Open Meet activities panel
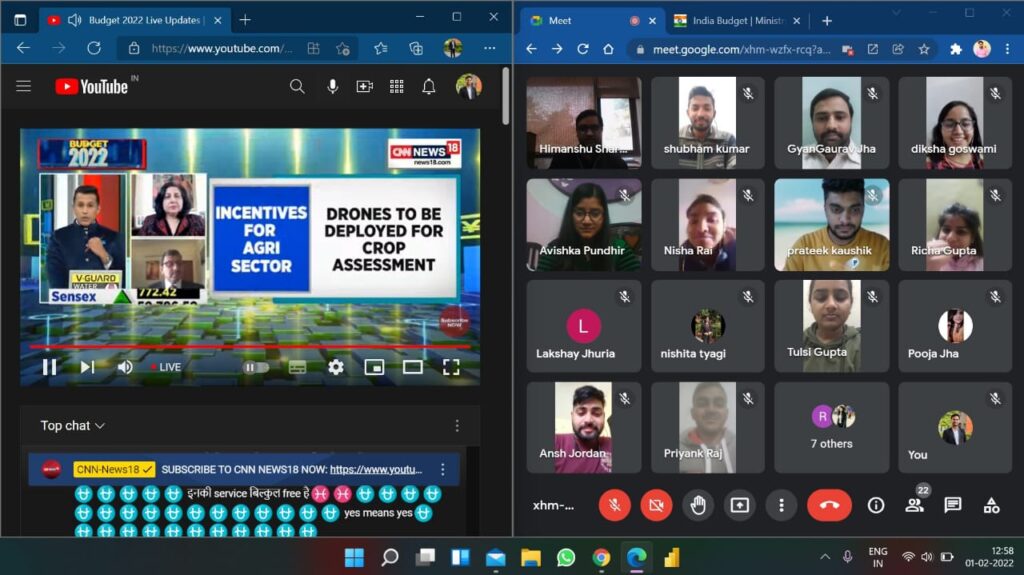Image resolution: width=1024 pixels, height=575 pixels. pos(991,505)
